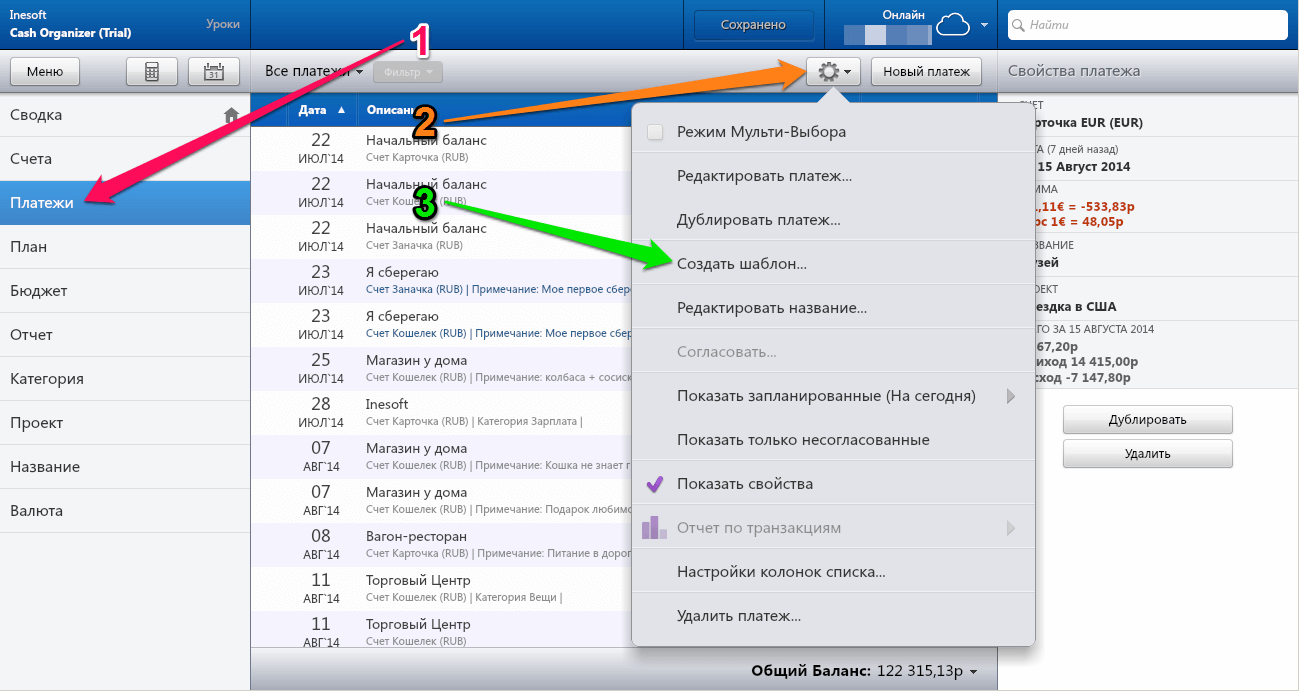1299x691 pixels.
Task: Choose Создать шаблон... in the menu
Action: [x=834, y=264]
